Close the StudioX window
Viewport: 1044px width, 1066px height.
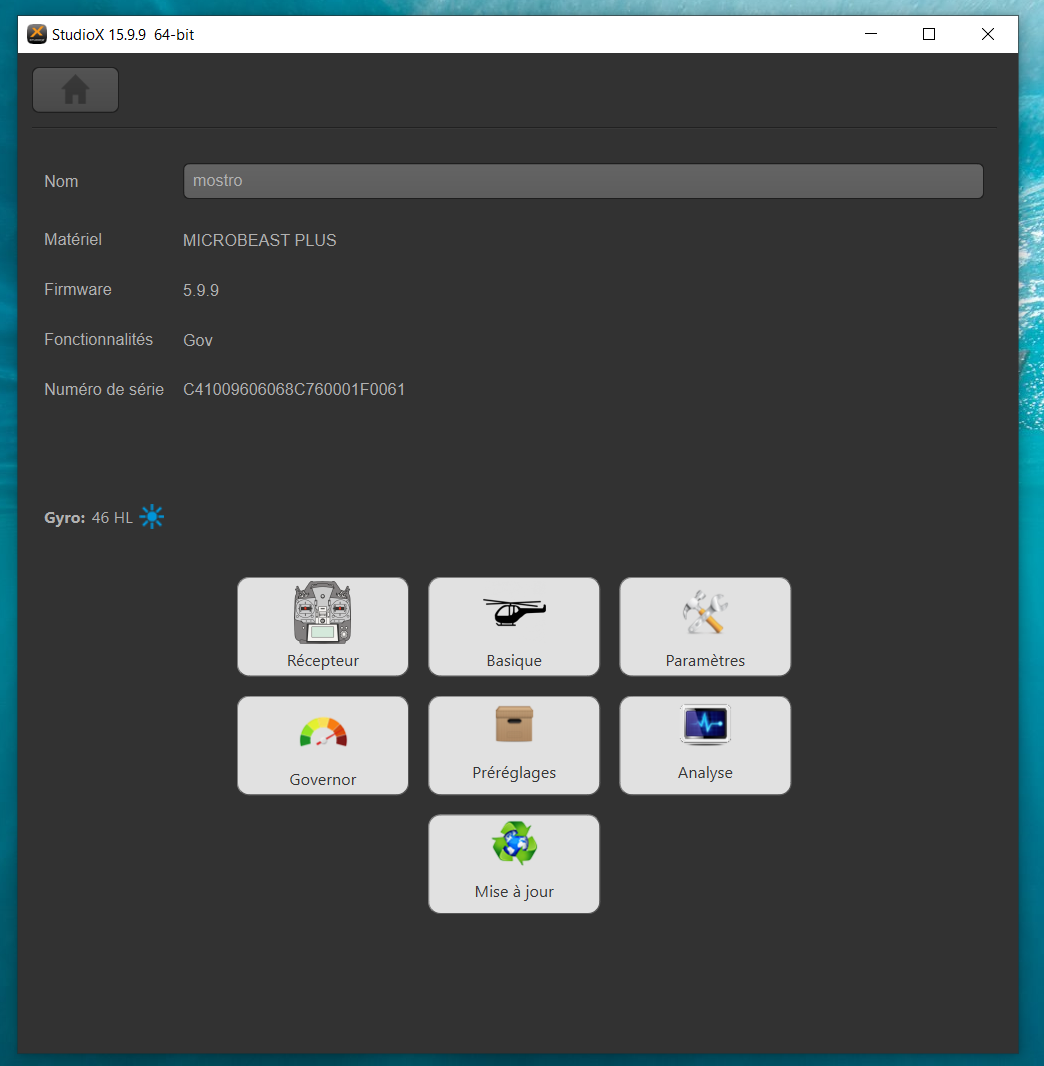pos(988,34)
